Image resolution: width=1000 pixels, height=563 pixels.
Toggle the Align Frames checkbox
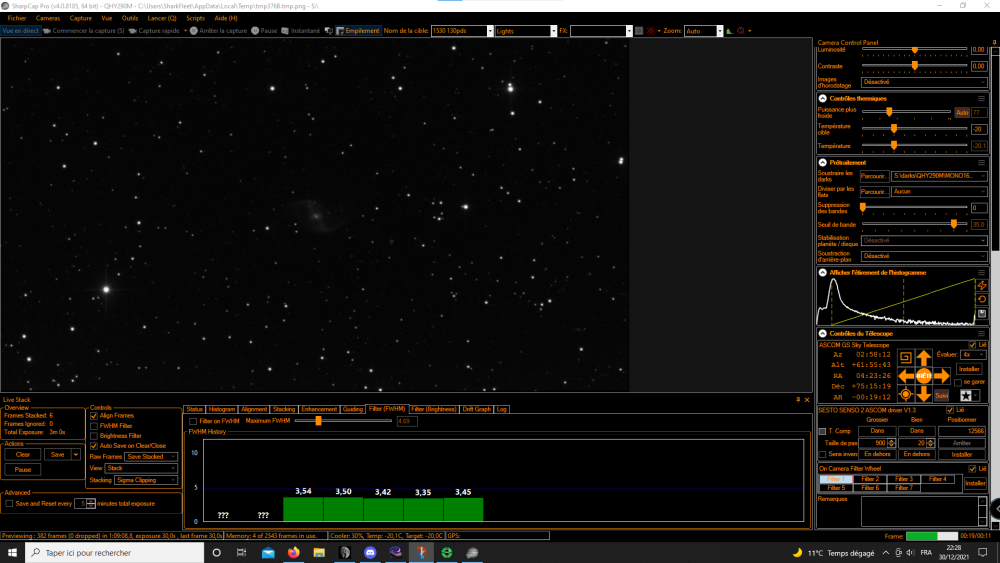click(x=94, y=416)
